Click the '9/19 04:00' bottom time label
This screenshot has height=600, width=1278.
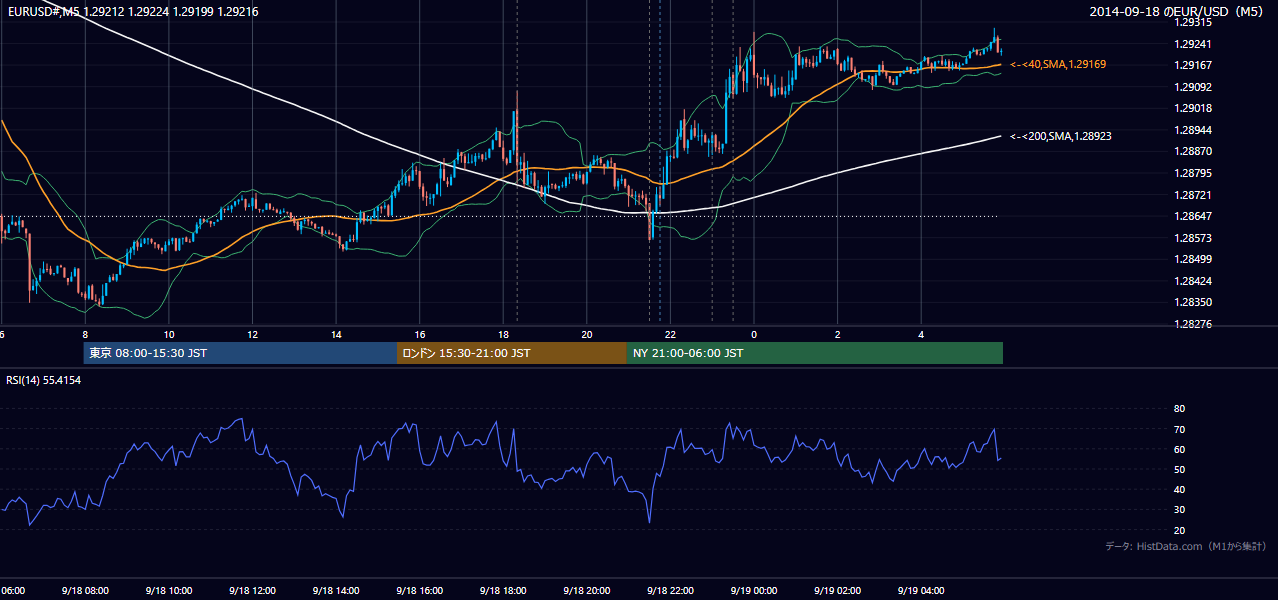point(921,590)
